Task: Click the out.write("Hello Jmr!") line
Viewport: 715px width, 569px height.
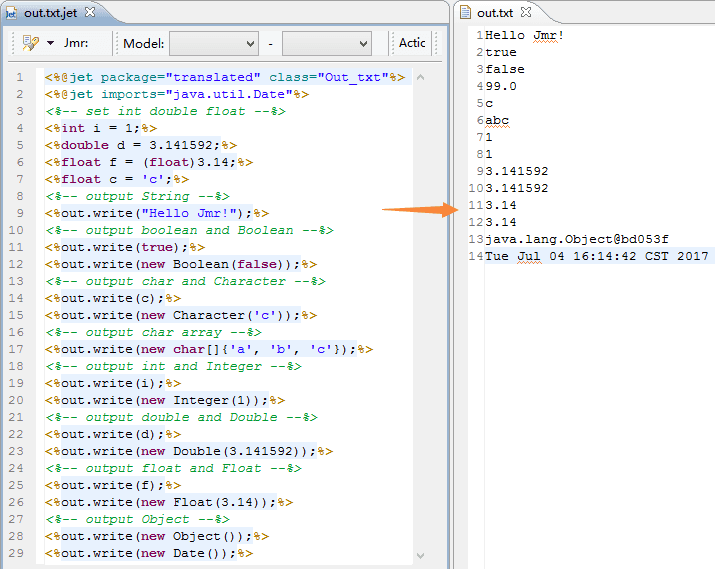Action: (x=157, y=213)
